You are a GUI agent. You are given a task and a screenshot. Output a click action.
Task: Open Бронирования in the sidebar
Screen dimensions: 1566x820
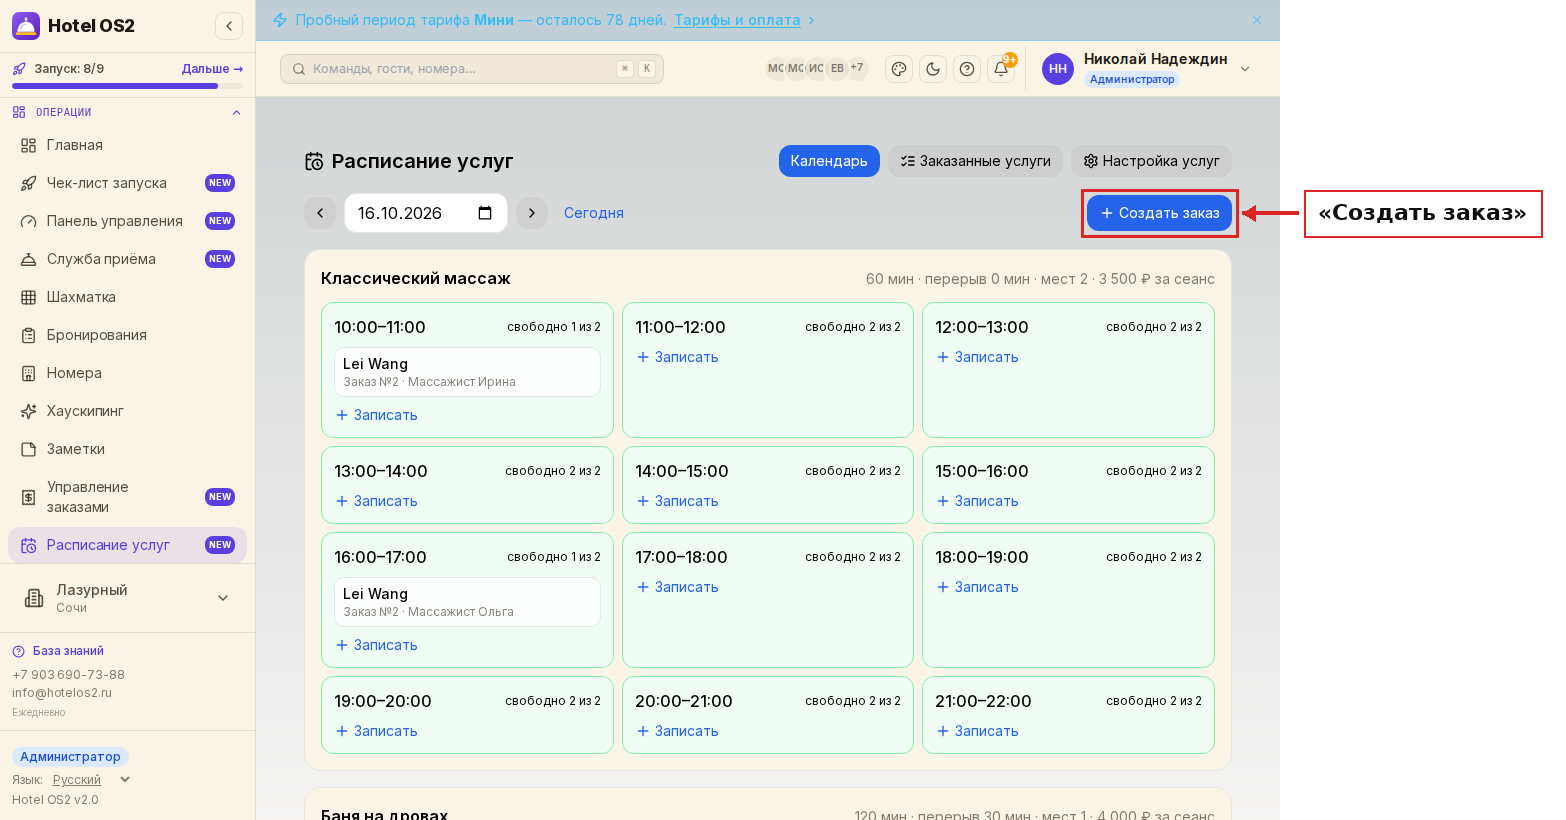click(127, 335)
